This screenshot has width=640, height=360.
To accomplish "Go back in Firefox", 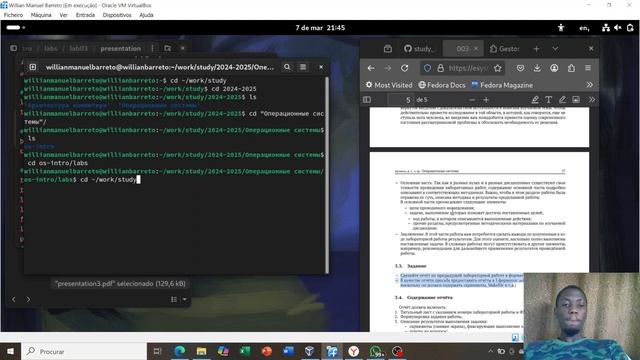I will (371, 68).
